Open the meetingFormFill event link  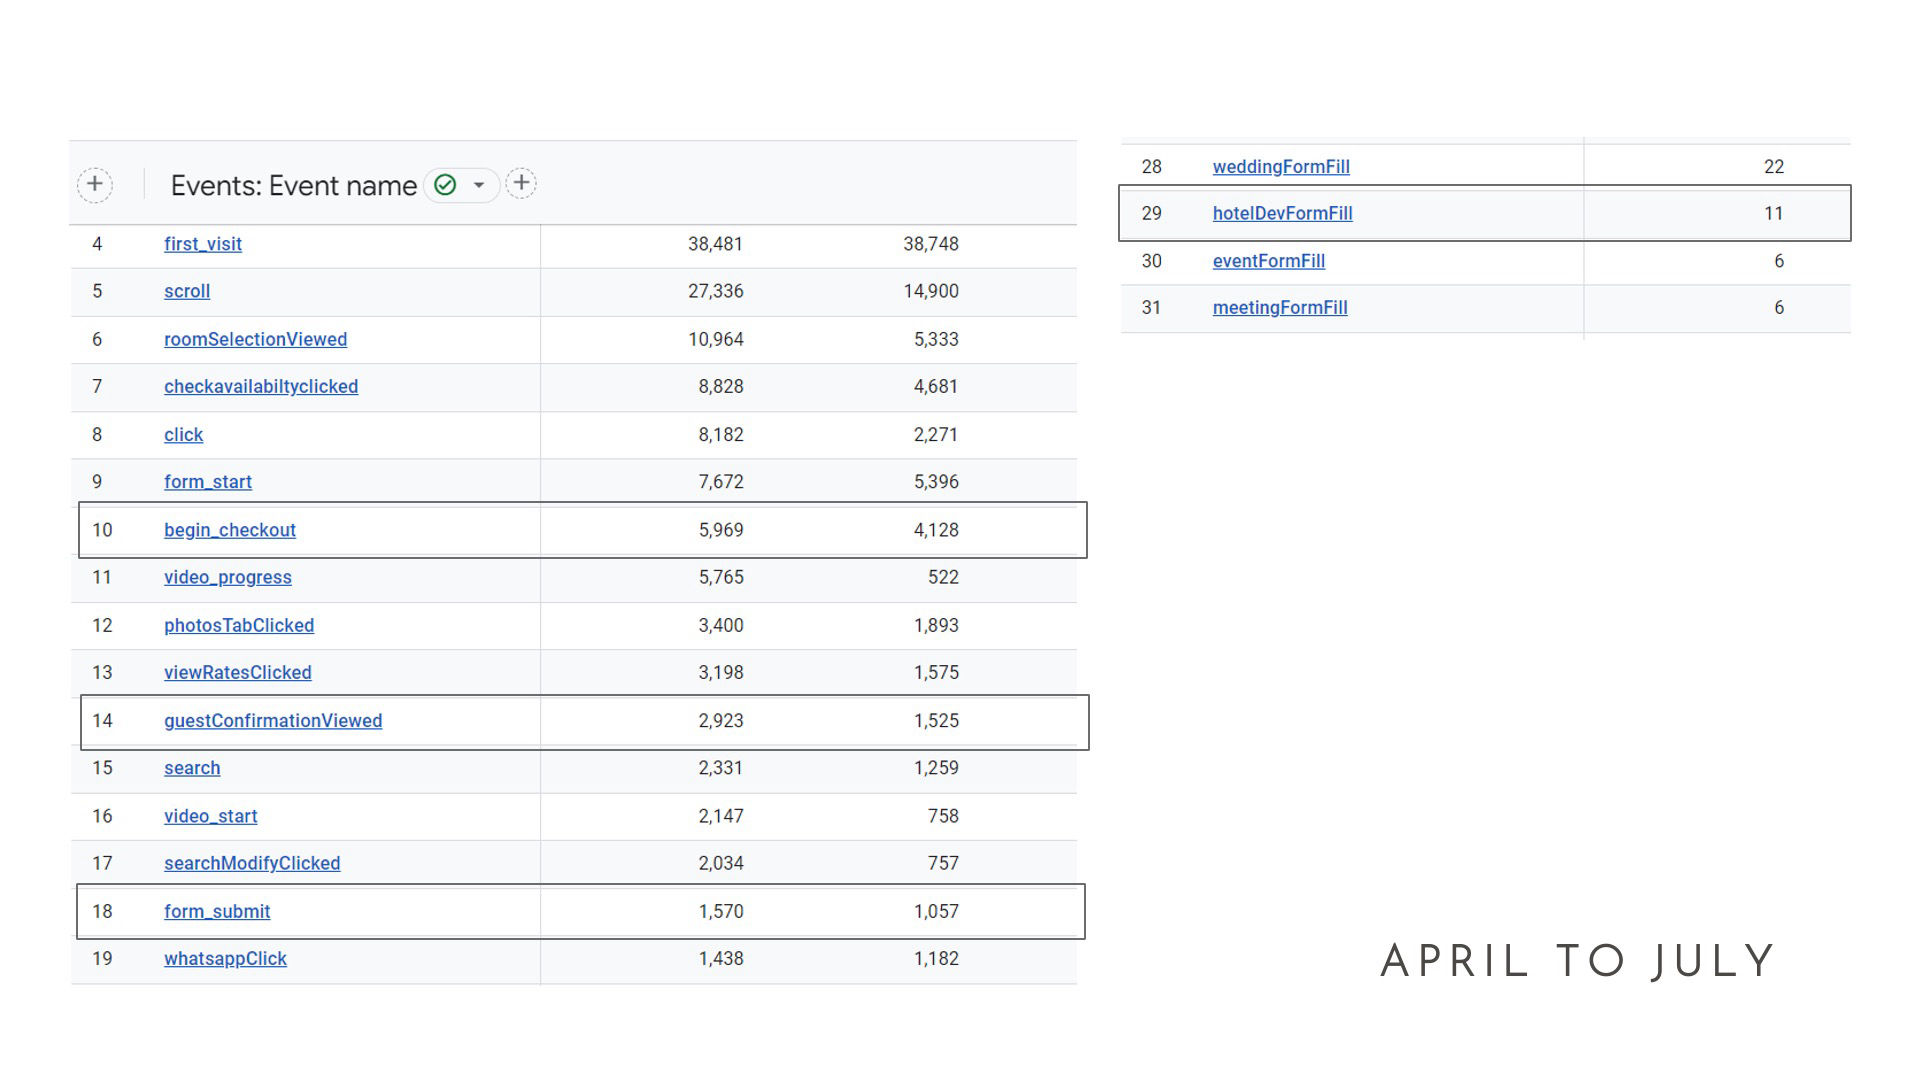pyautogui.click(x=1280, y=308)
